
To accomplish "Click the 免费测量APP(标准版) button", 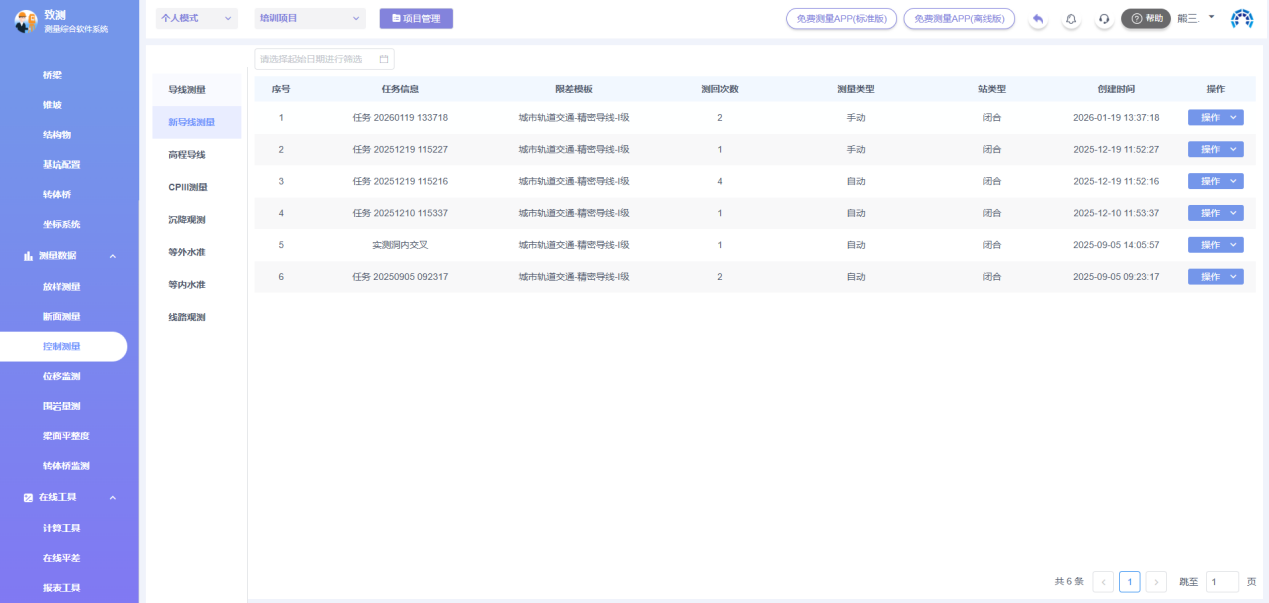I will pos(841,19).
